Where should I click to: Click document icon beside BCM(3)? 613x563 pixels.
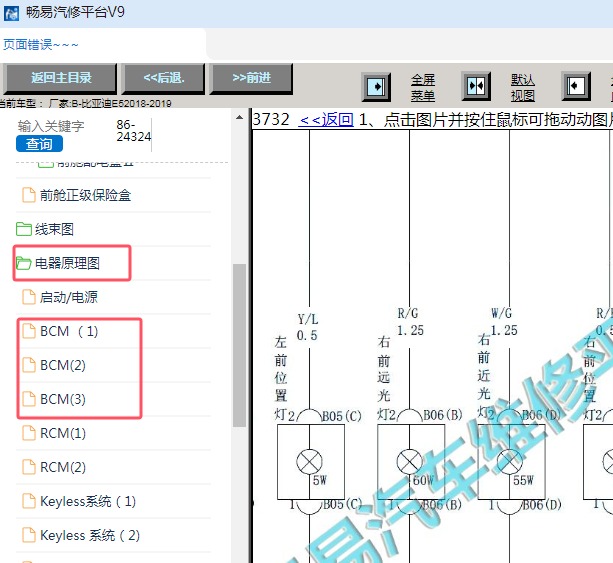pyautogui.click(x=29, y=399)
